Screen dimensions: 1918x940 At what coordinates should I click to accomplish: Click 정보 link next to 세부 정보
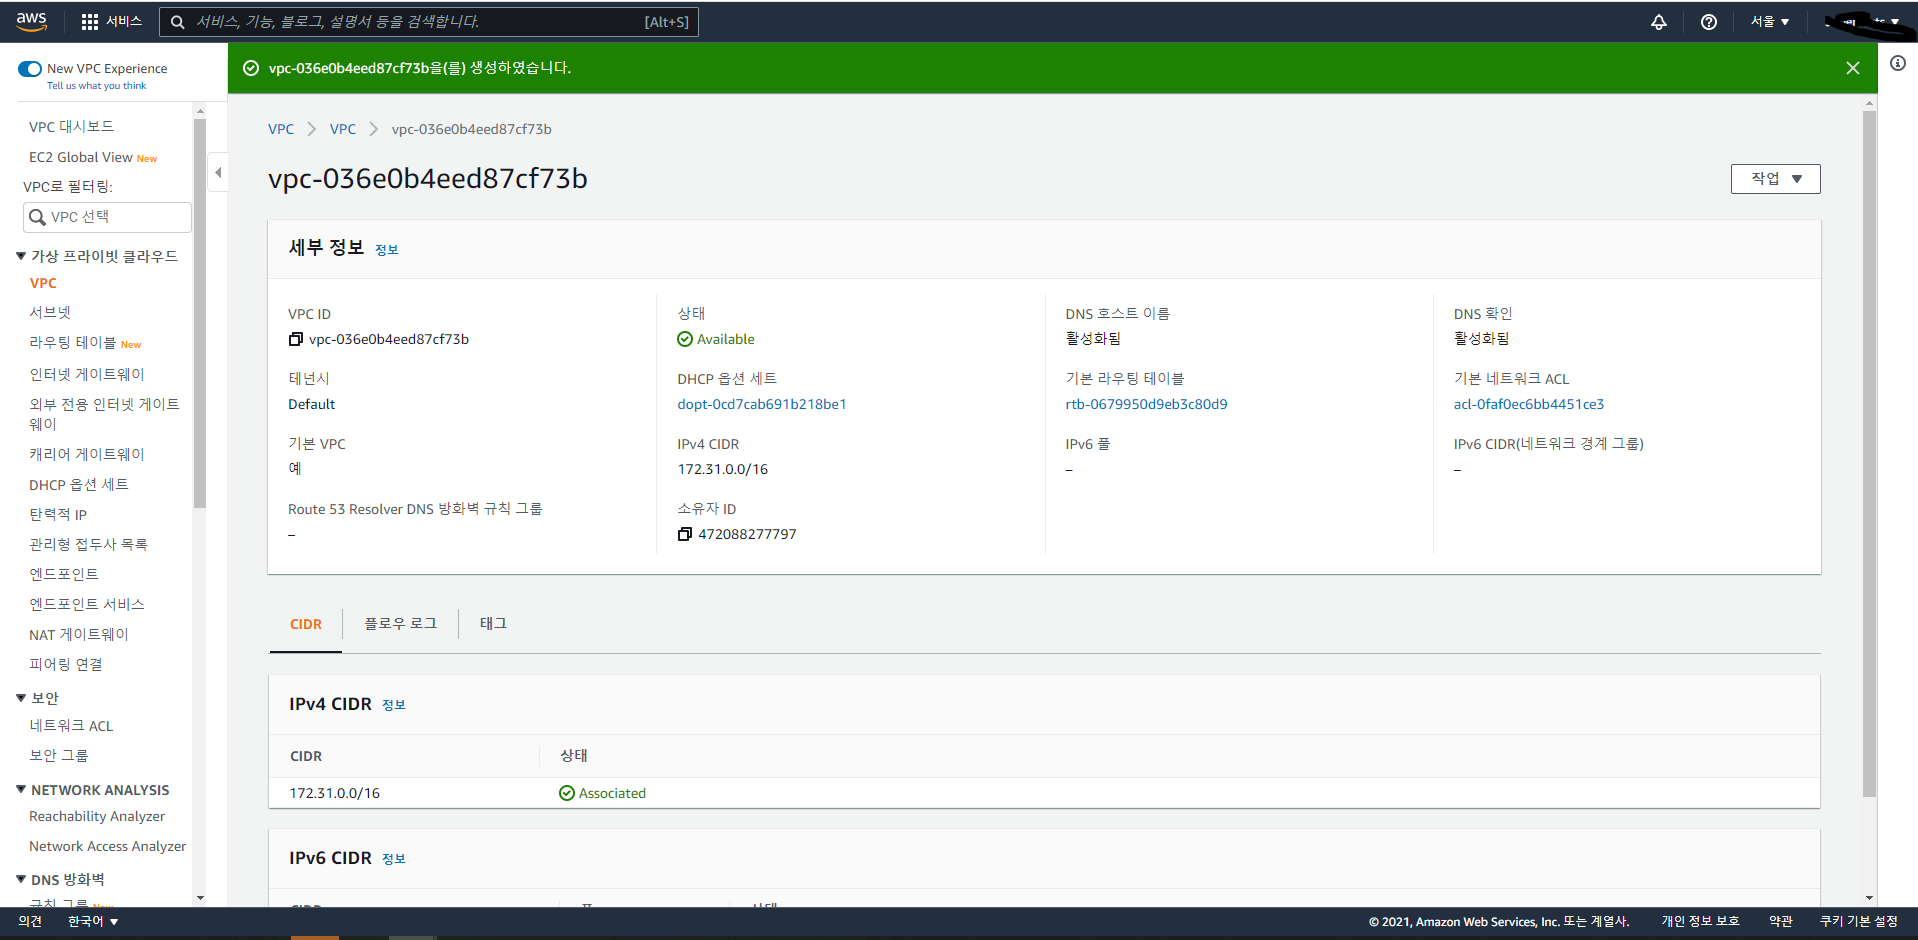pyautogui.click(x=386, y=250)
